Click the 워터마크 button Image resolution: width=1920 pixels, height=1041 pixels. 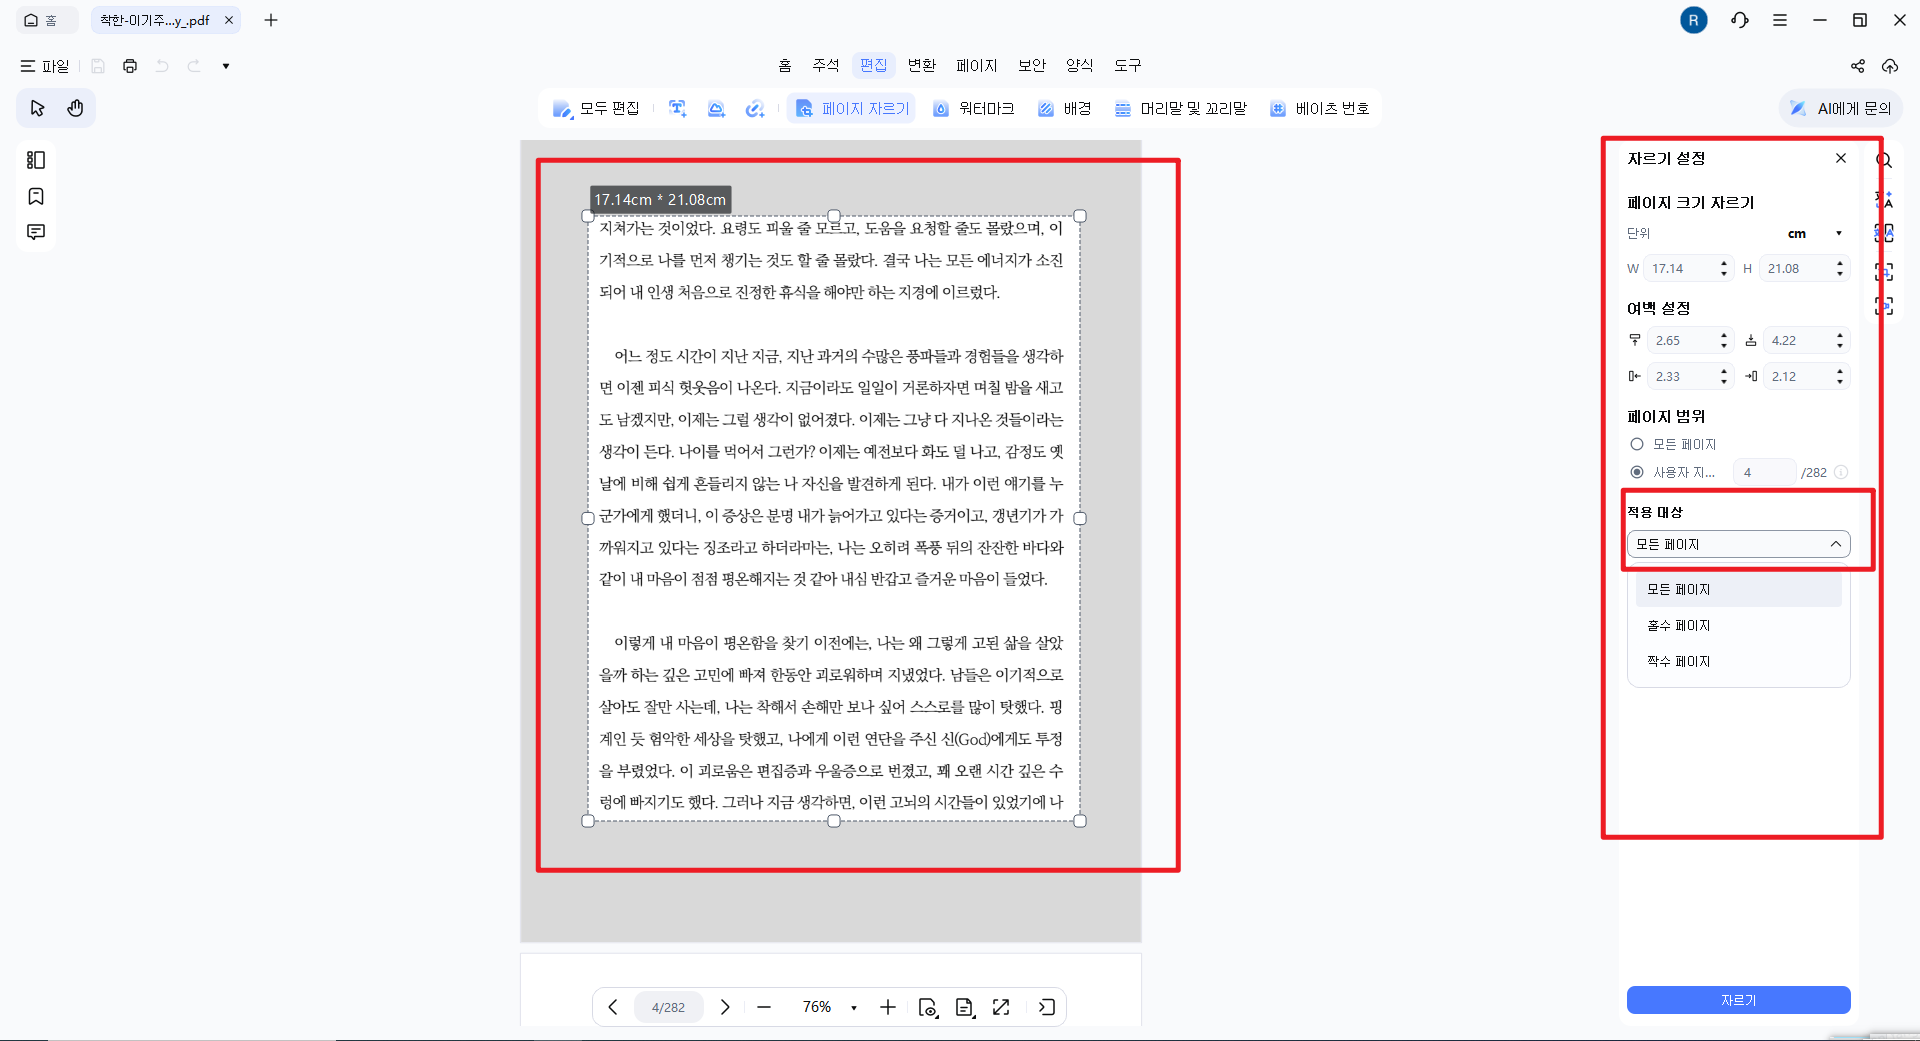tap(974, 108)
